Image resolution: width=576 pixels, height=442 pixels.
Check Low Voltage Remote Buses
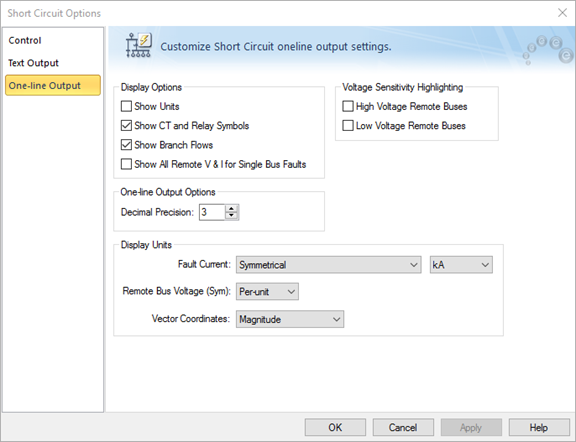348,126
